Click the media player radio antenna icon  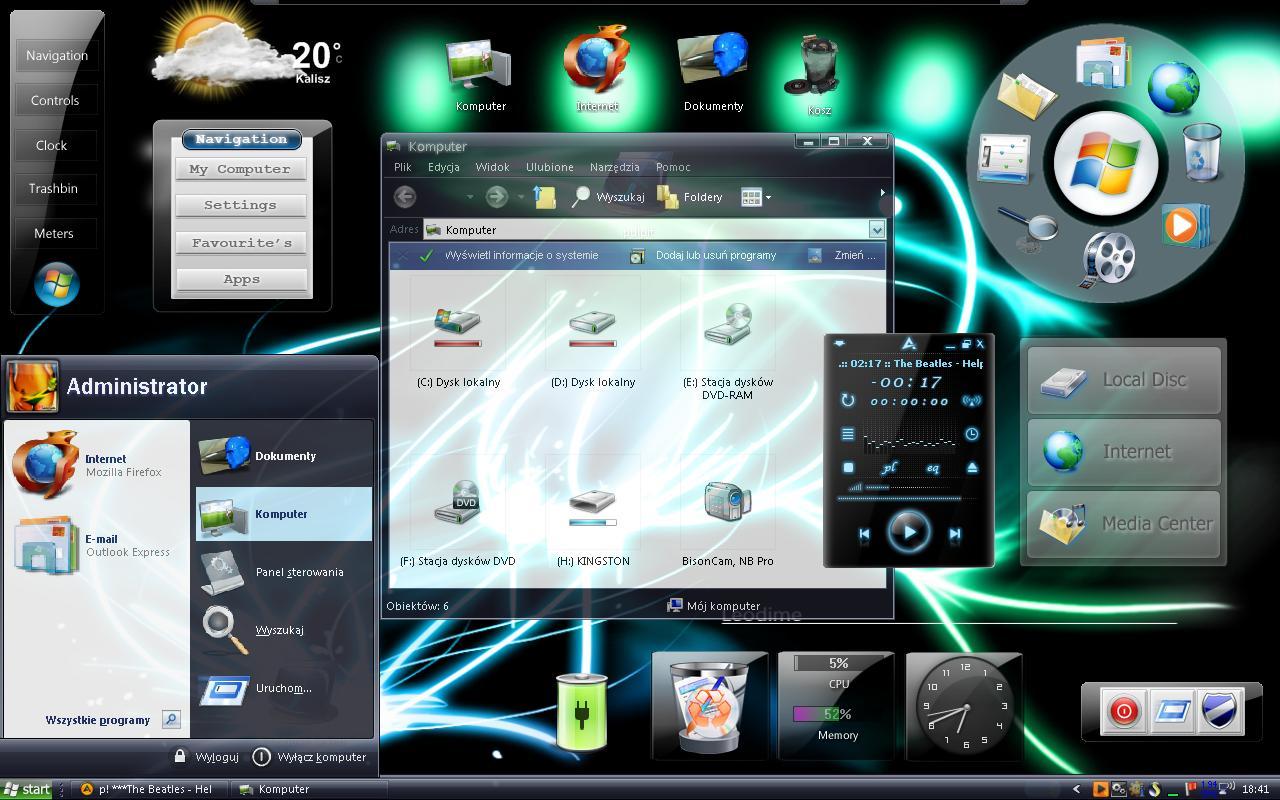[x=971, y=400]
